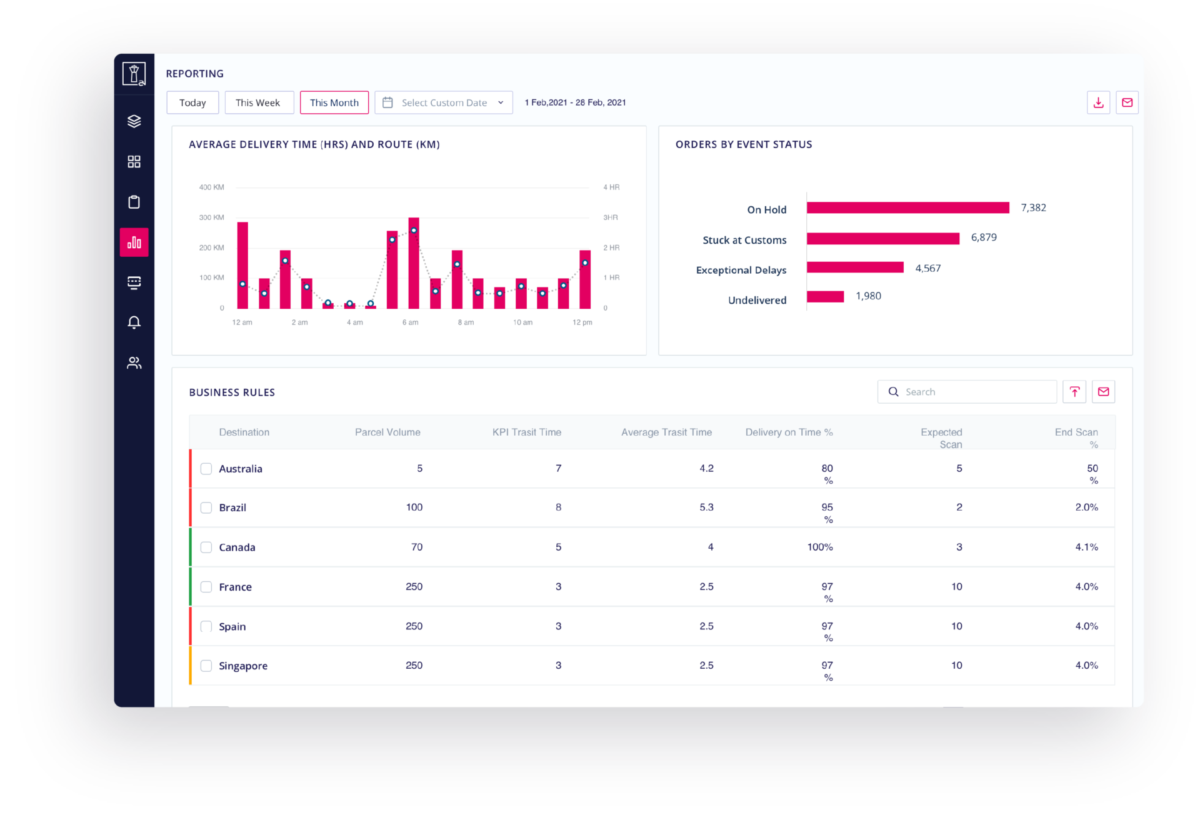1200x825 pixels.
Task: Select the Brazil row checkbox
Action: (x=206, y=507)
